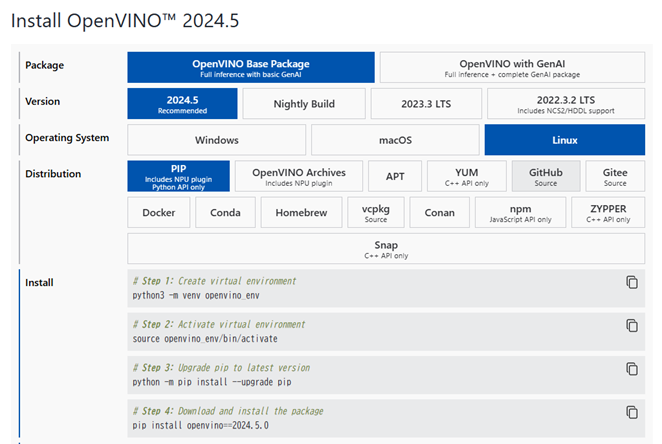The image size is (662, 444).
Task: Click the Step 1 Create virtual environment comment
Action: [214, 281]
